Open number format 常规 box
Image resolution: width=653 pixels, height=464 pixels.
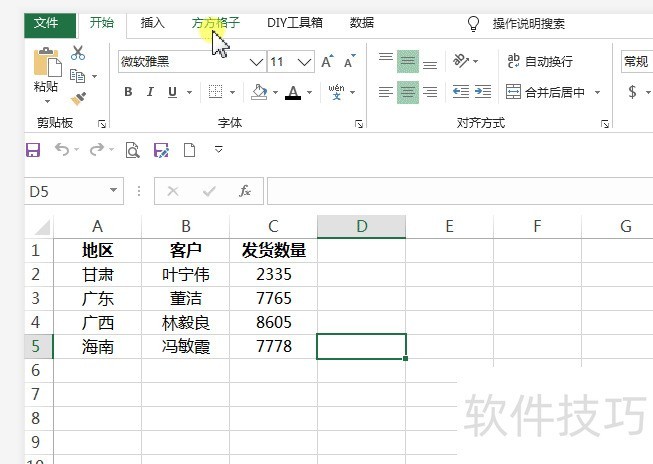pyautogui.click(x=637, y=62)
